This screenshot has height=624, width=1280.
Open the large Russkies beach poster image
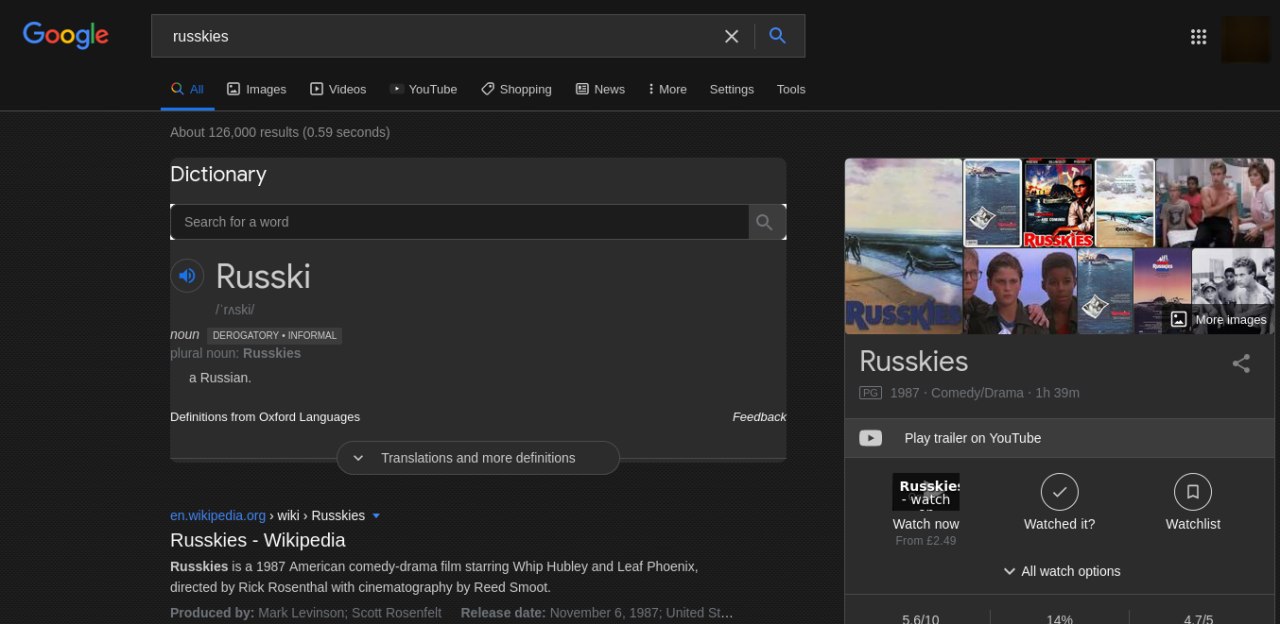tap(903, 246)
